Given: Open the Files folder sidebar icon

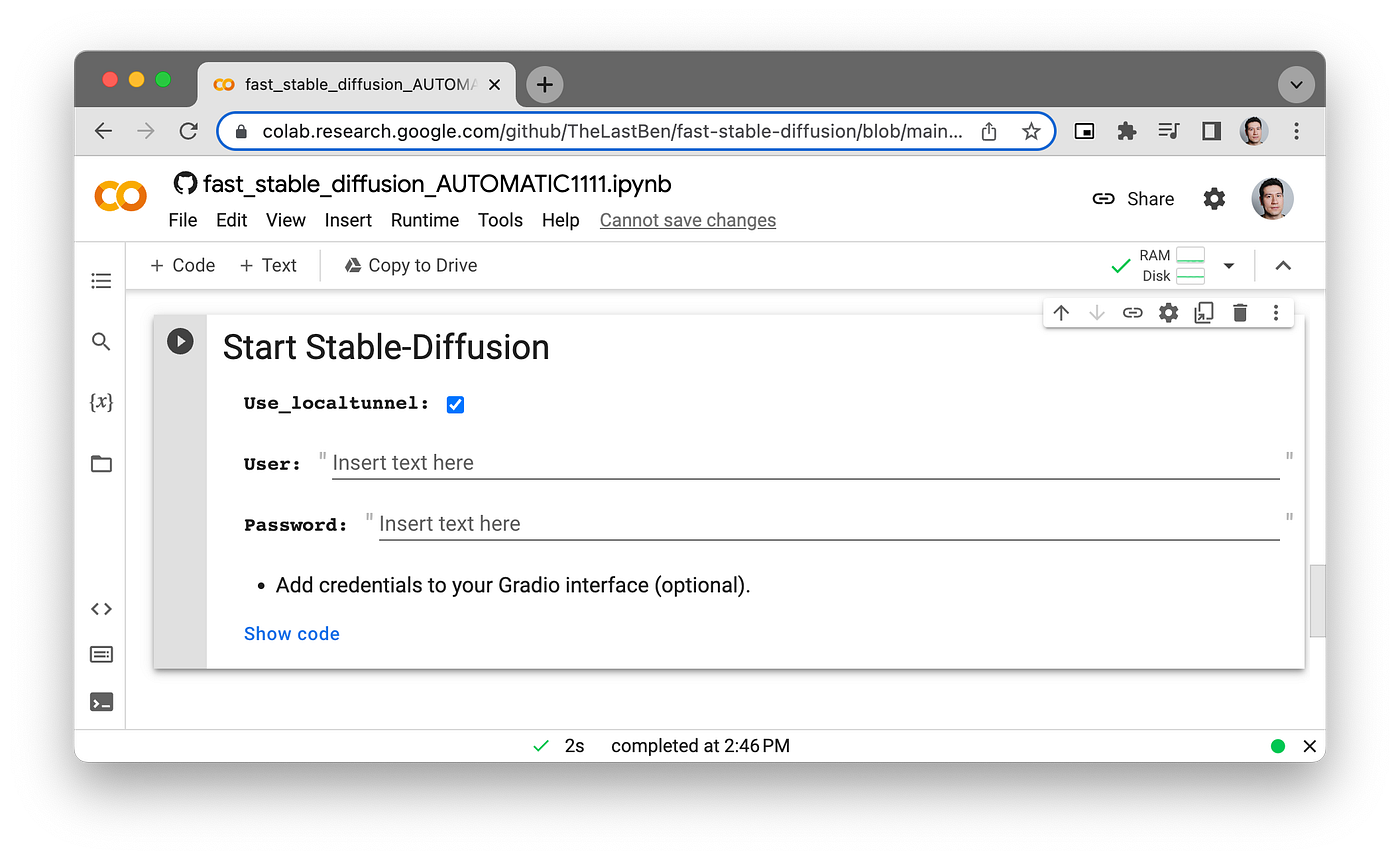Looking at the screenshot, I should point(101,464).
